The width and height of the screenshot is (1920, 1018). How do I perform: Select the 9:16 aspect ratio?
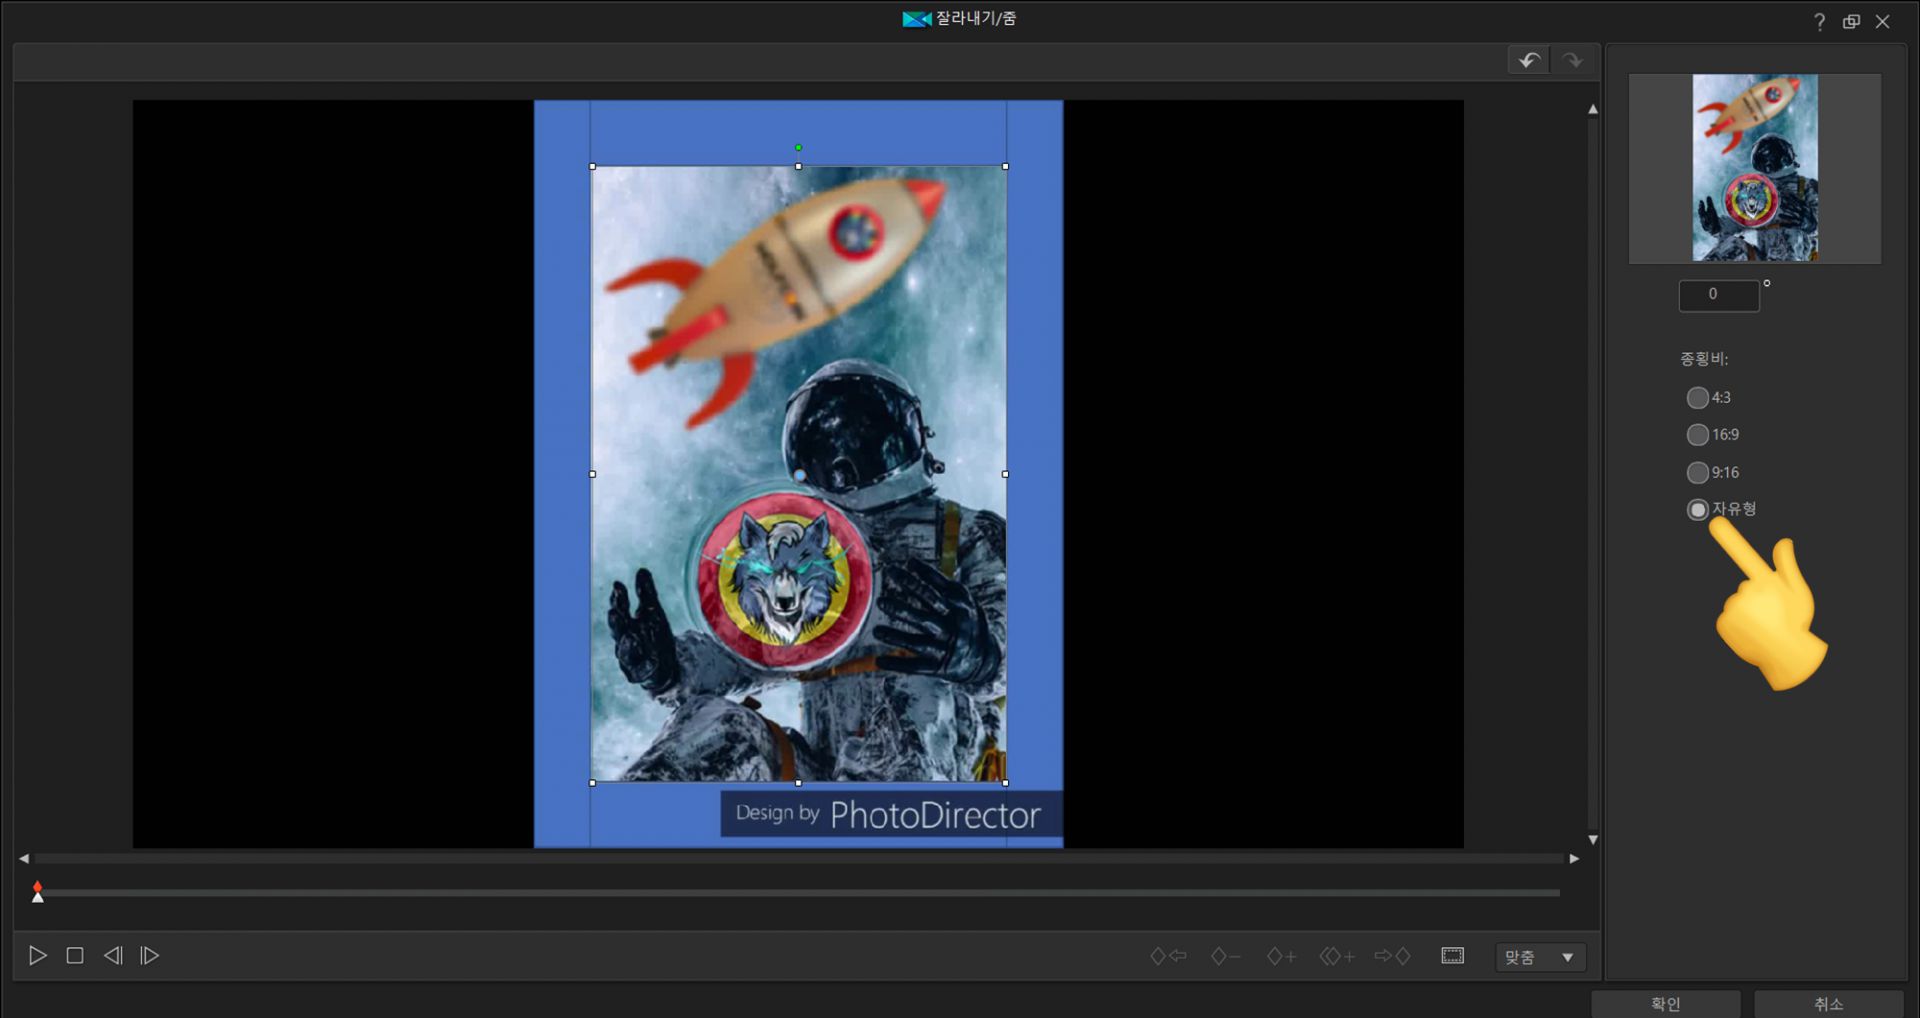[x=1698, y=473]
